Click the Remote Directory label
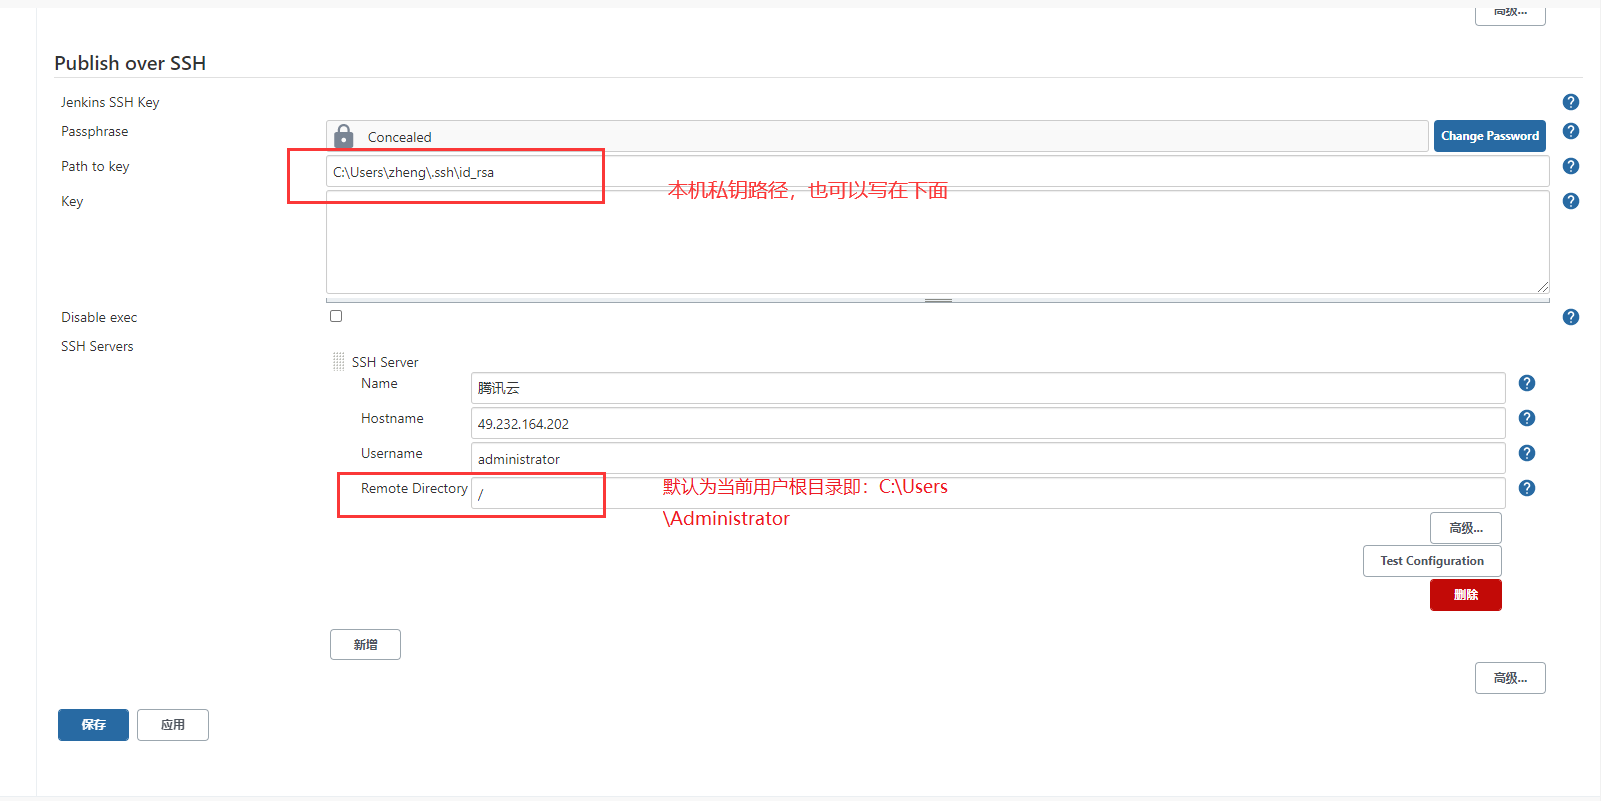 tap(414, 488)
